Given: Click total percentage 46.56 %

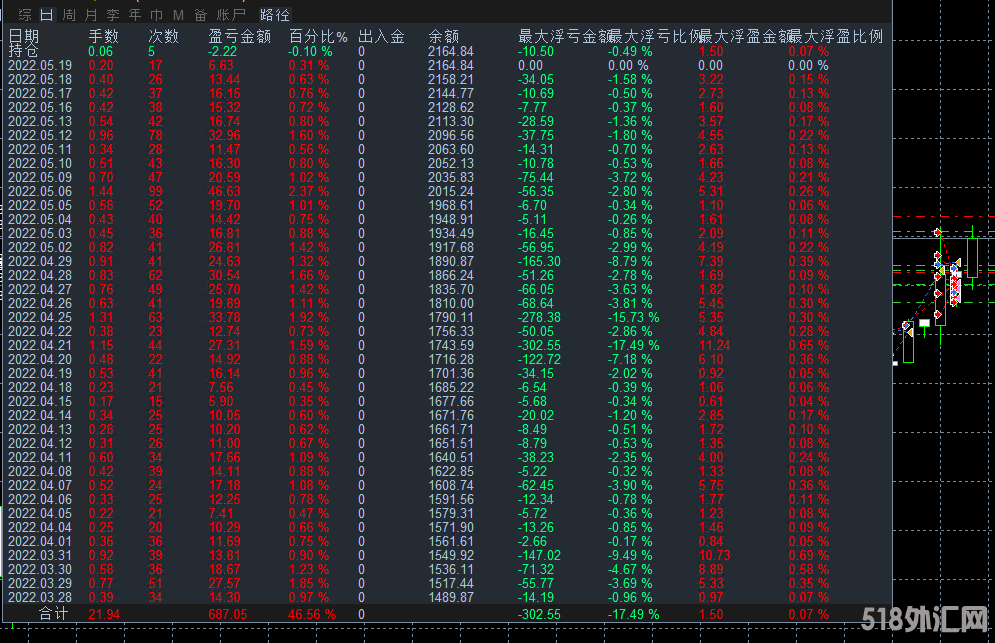Looking at the screenshot, I should point(312,614).
